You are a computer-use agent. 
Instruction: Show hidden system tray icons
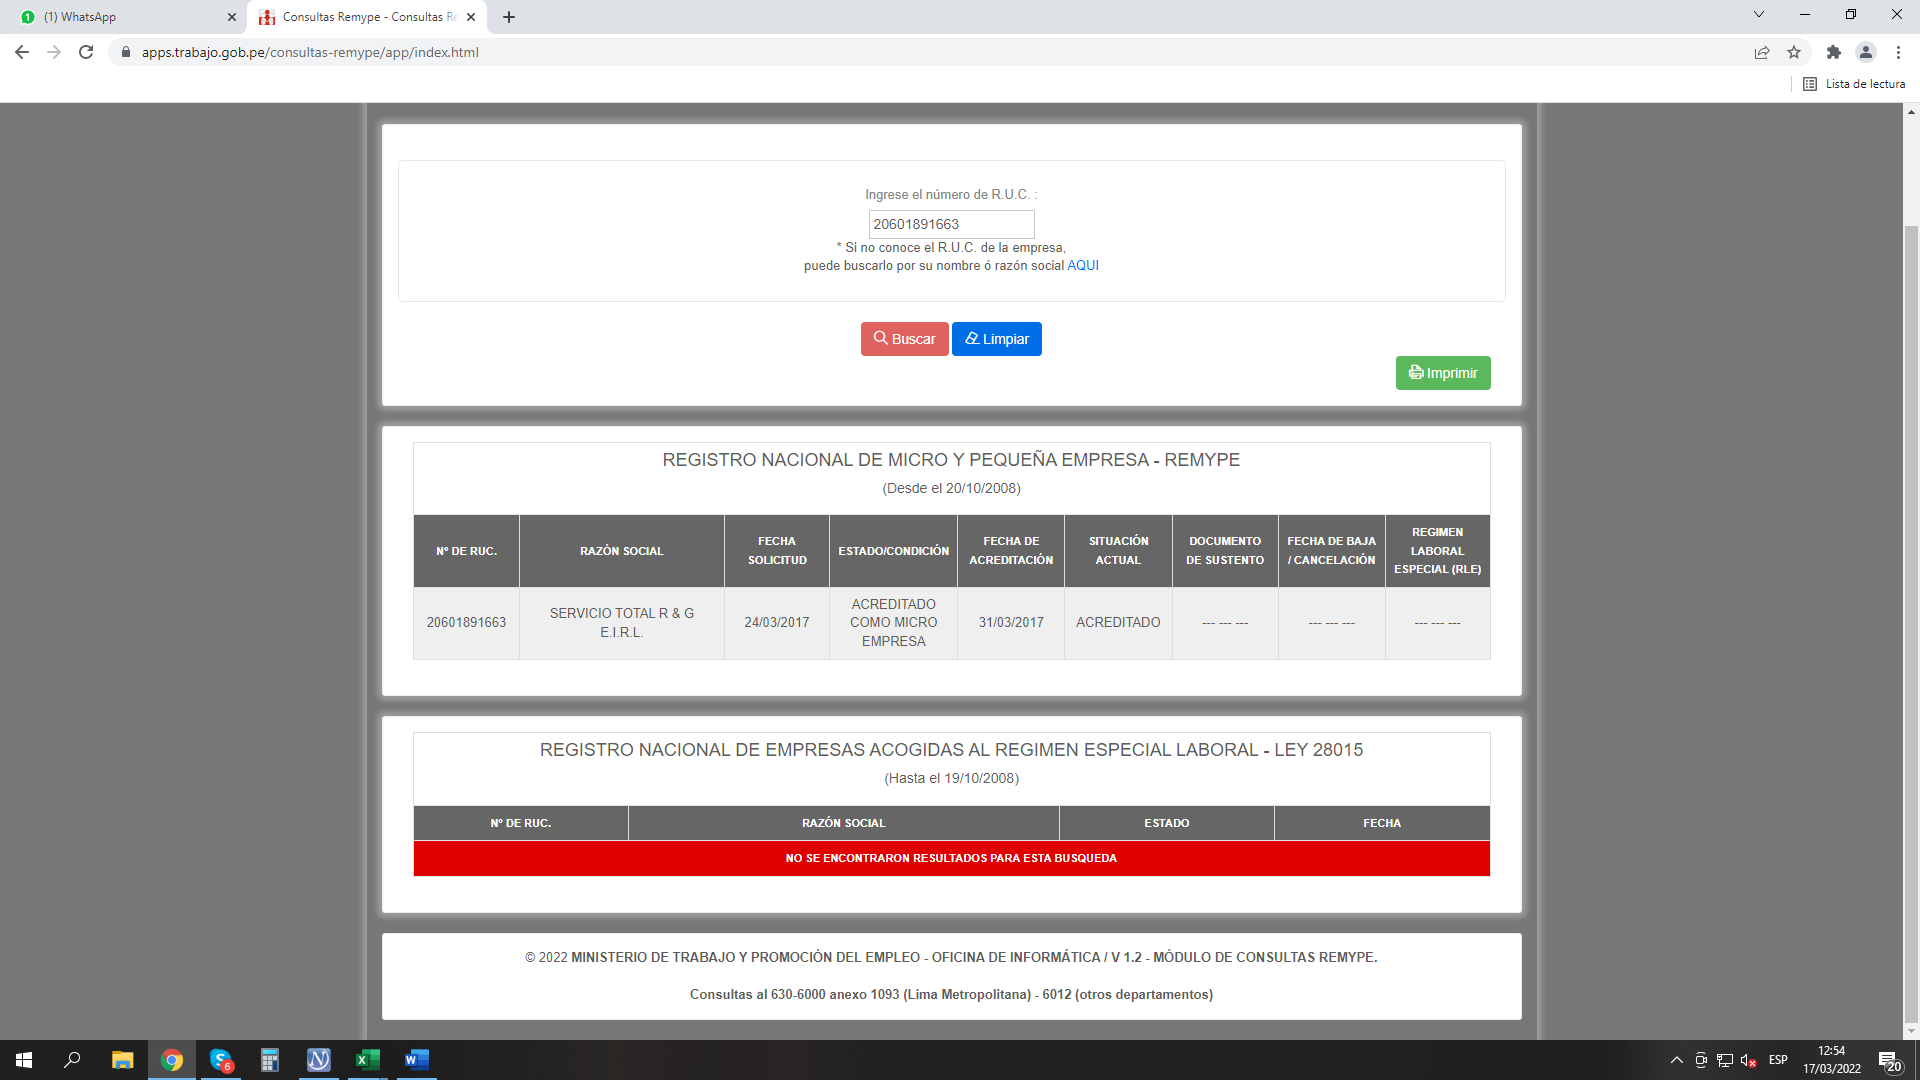(x=1676, y=1060)
